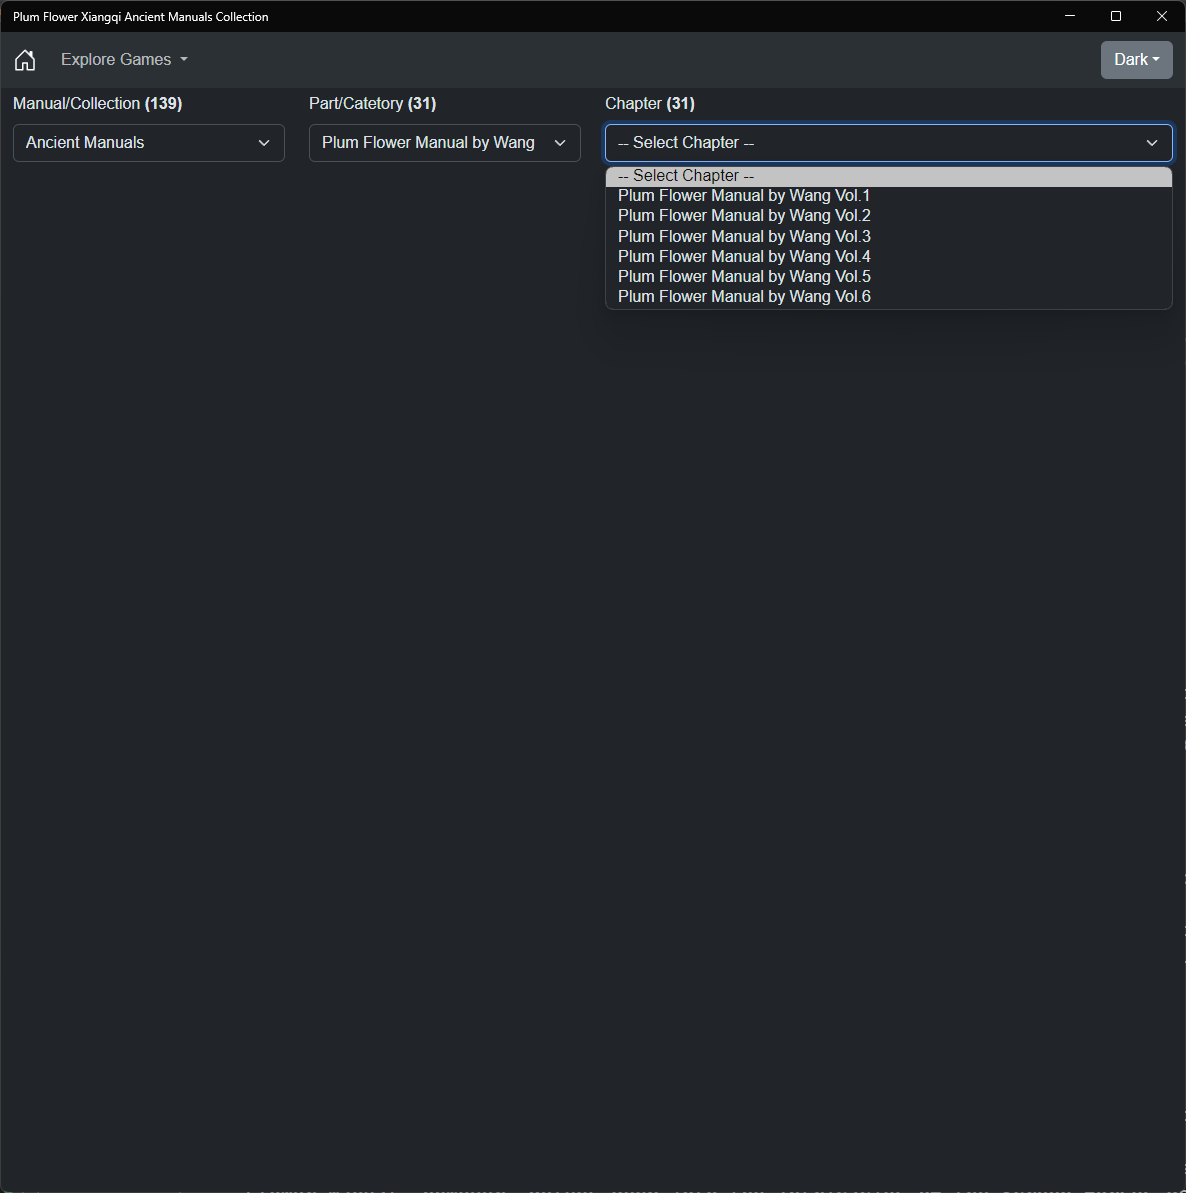Select Plum Flower Manual by Wang Vol.4
Viewport: 1186px width, 1193px height.
pos(889,256)
